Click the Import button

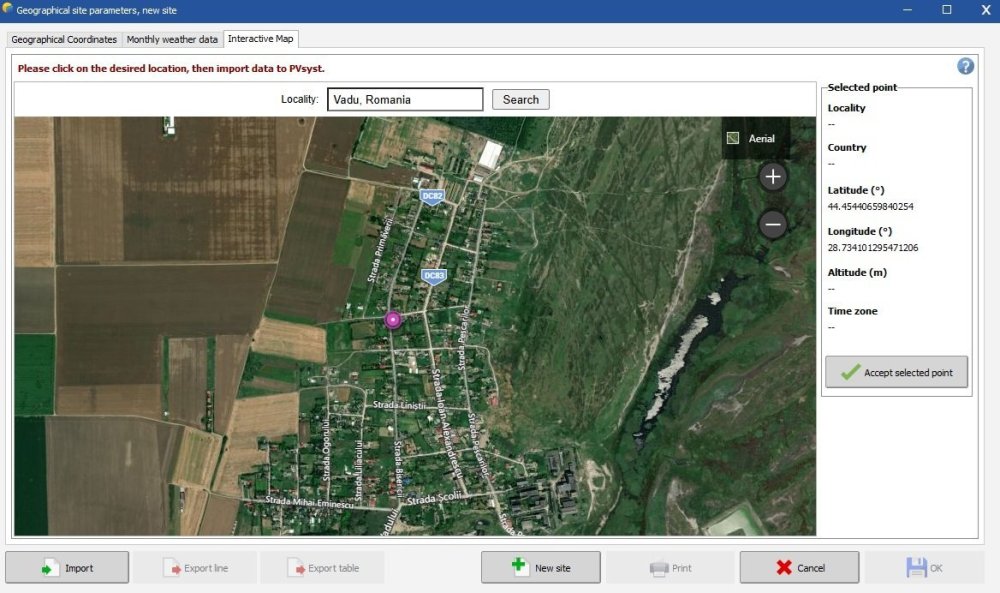tap(67, 568)
